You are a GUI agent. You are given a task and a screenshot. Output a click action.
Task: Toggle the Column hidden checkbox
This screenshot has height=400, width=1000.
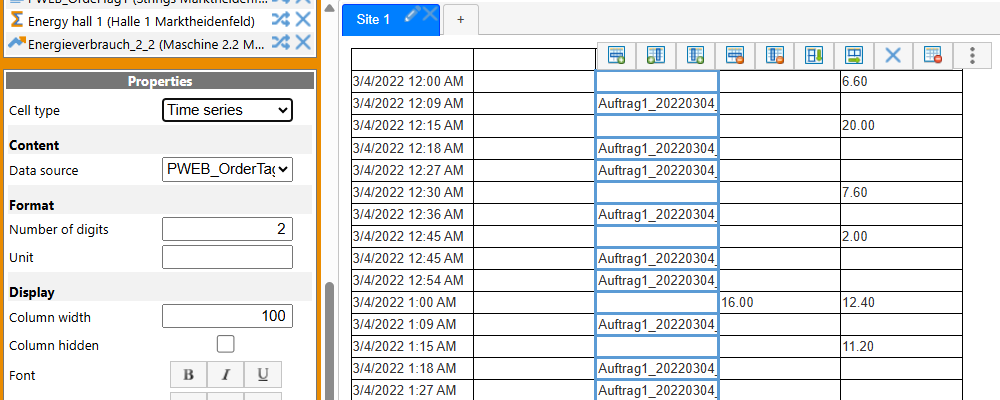pyautogui.click(x=226, y=345)
